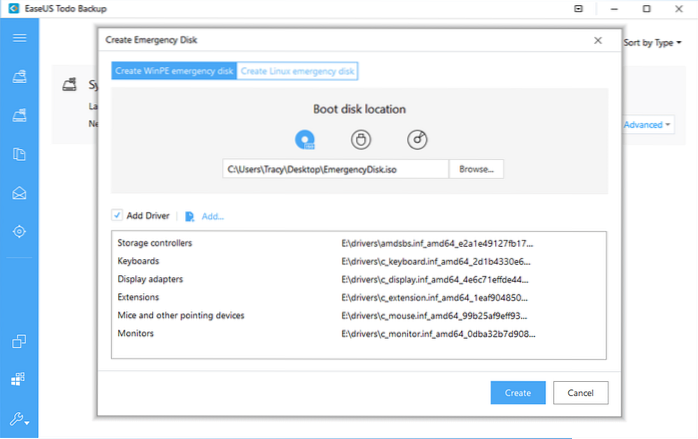This screenshot has width=698, height=439.
Task: Switch to Create WinPE emergency disk tab
Action: pyautogui.click(x=174, y=71)
